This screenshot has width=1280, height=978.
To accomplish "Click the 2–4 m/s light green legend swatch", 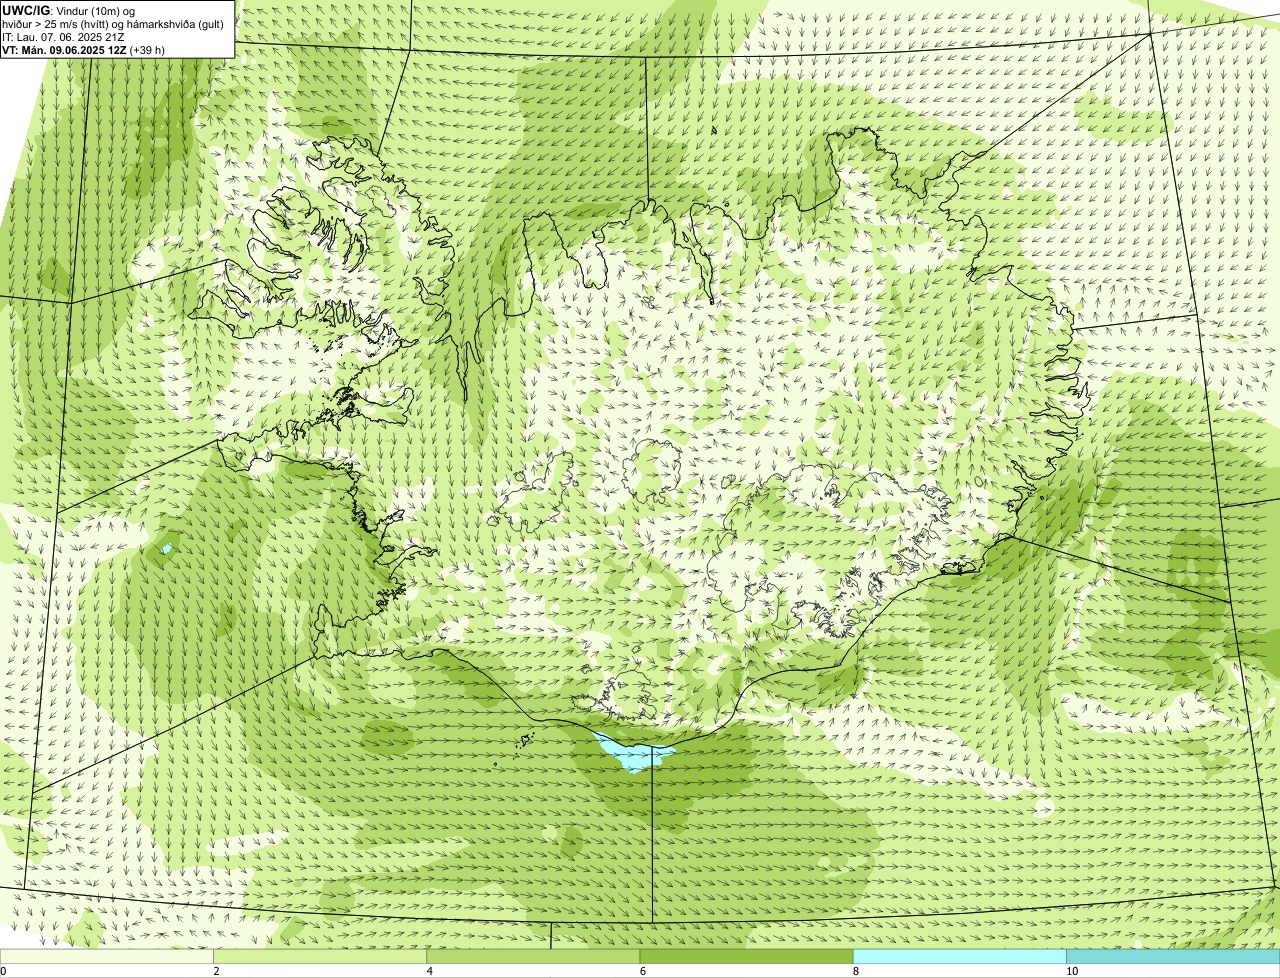I will 320,956.
